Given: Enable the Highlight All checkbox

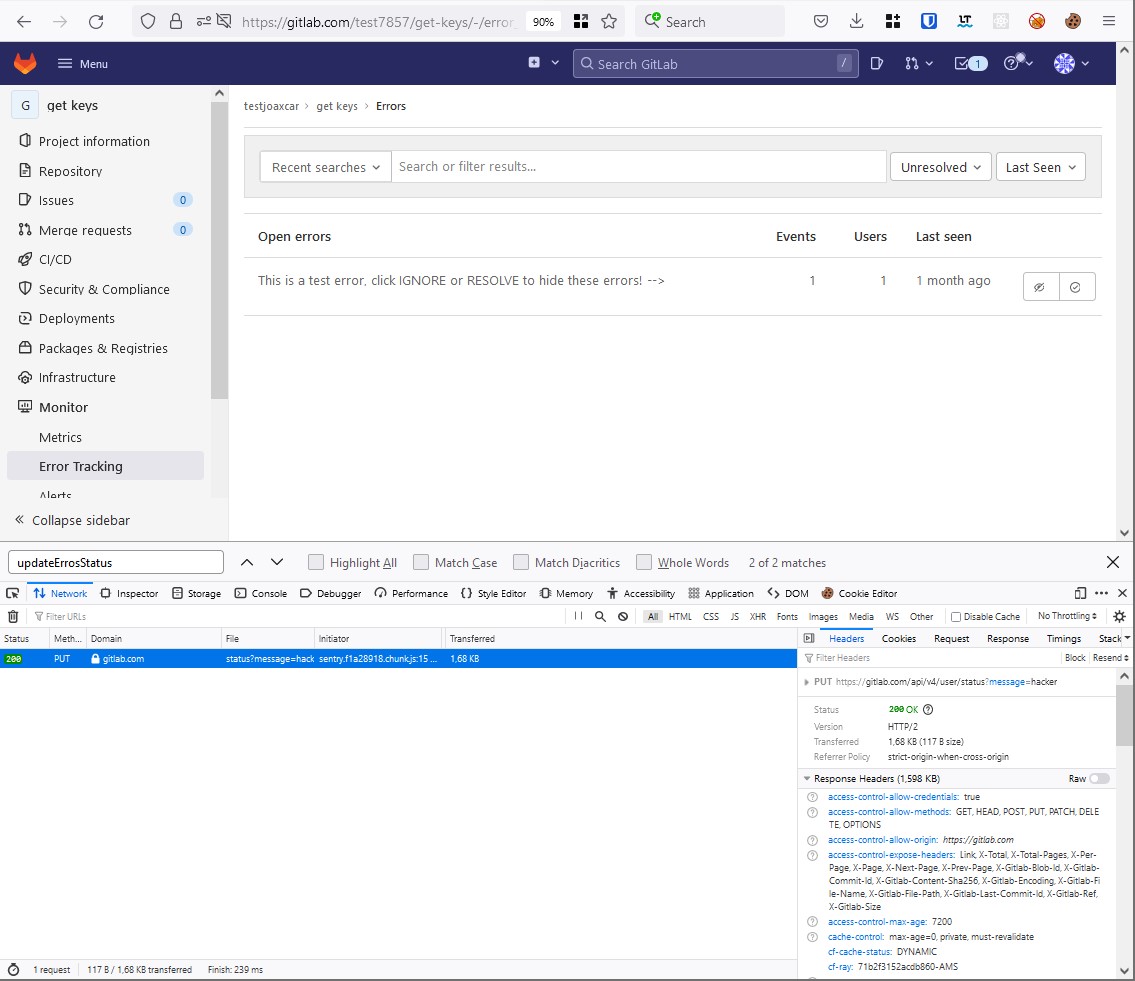Looking at the screenshot, I should [316, 563].
